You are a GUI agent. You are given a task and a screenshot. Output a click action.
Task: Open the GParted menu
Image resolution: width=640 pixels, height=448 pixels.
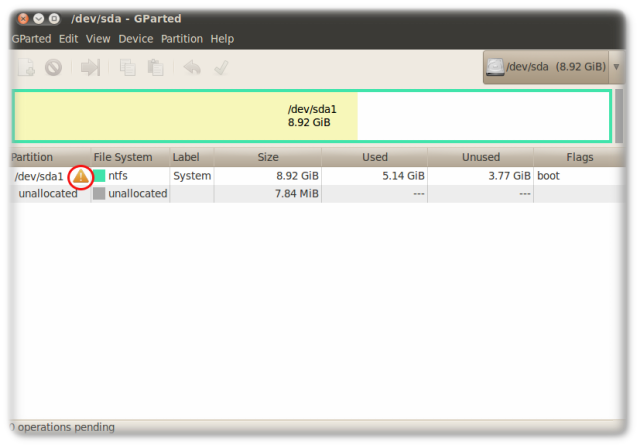point(31,39)
